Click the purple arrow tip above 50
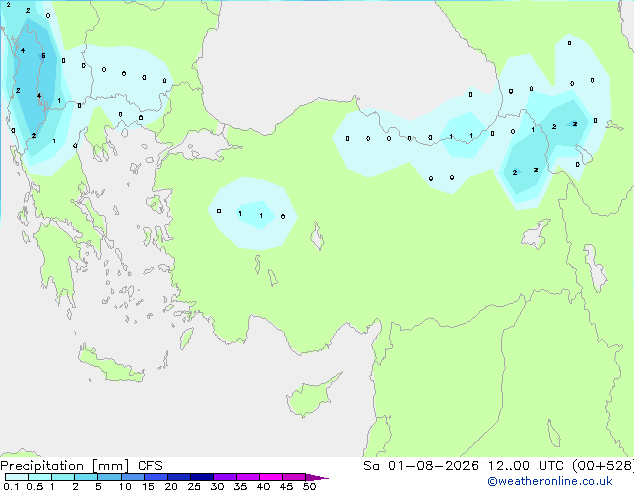The image size is (634, 490). point(317,478)
